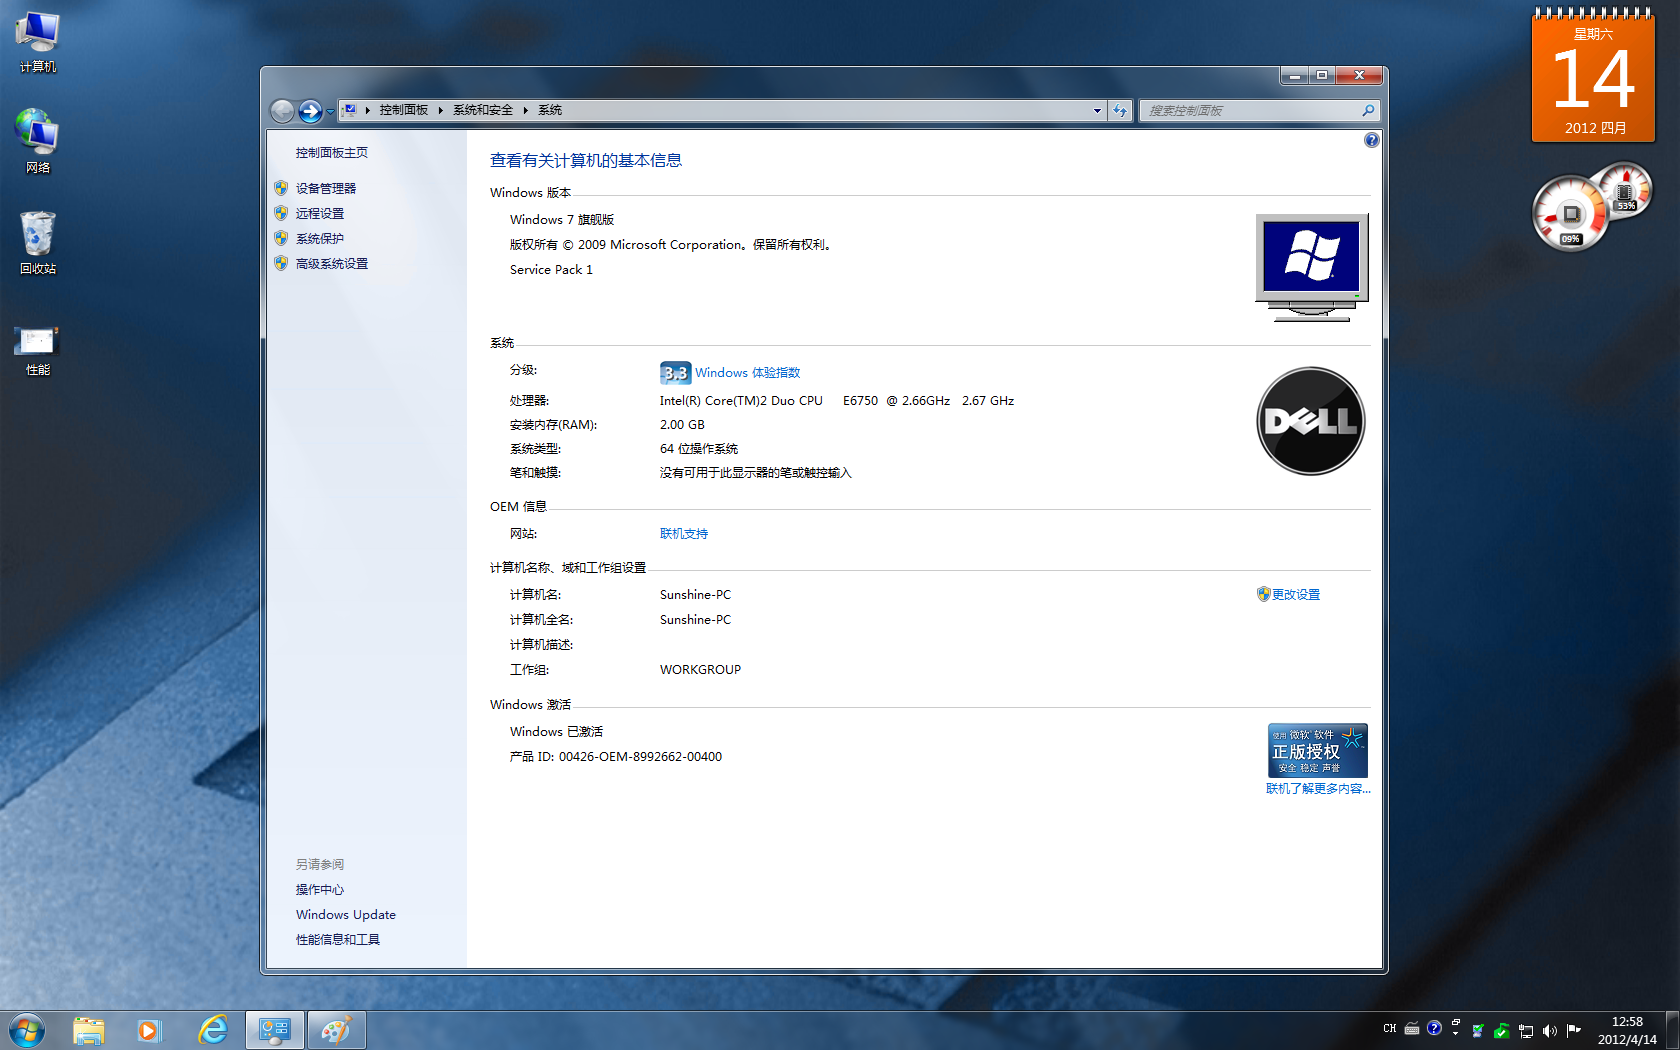Open the 计算机 desktop icon

click(x=38, y=42)
